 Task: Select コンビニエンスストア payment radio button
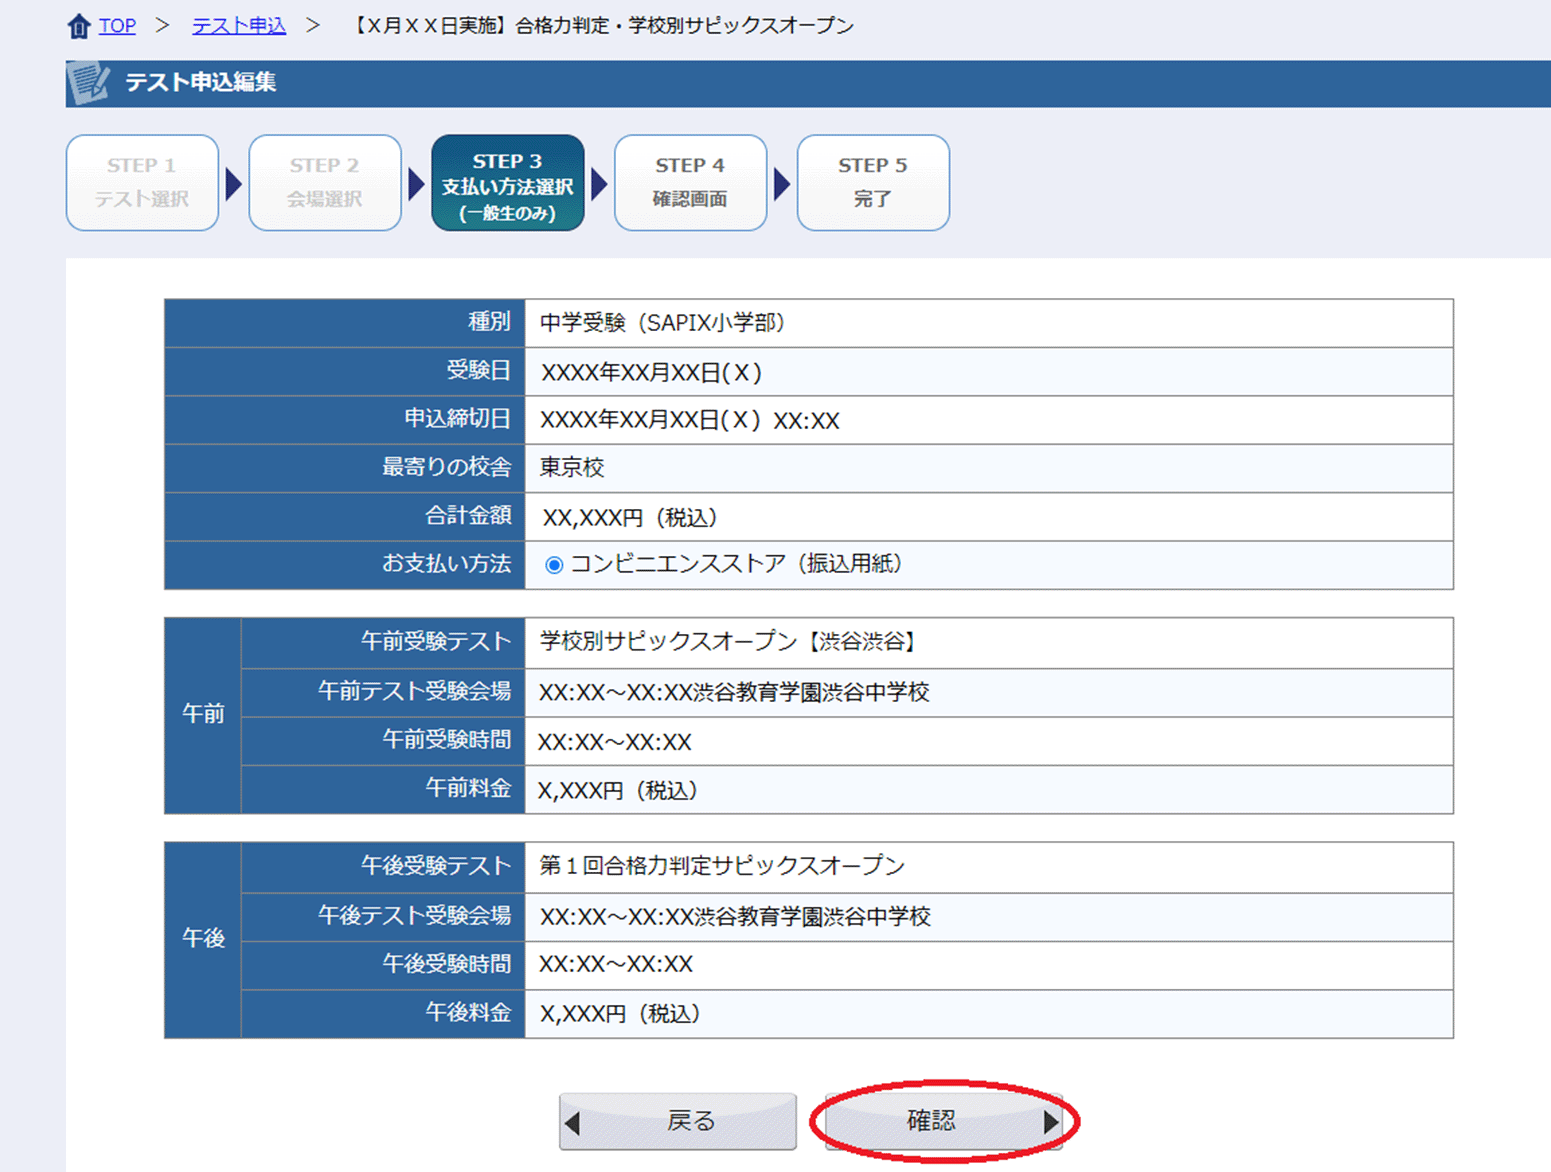coord(554,566)
